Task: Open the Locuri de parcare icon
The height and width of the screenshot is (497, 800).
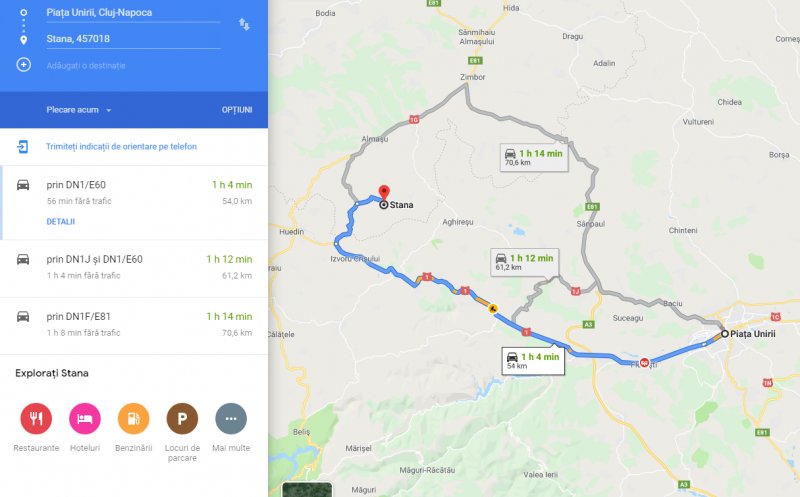Action: 182,418
